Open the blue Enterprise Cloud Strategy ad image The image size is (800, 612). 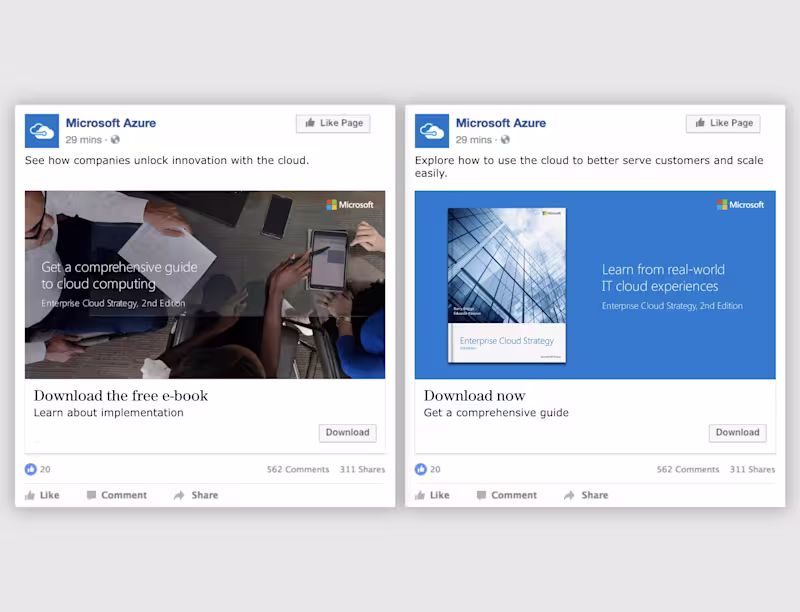(x=595, y=285)
